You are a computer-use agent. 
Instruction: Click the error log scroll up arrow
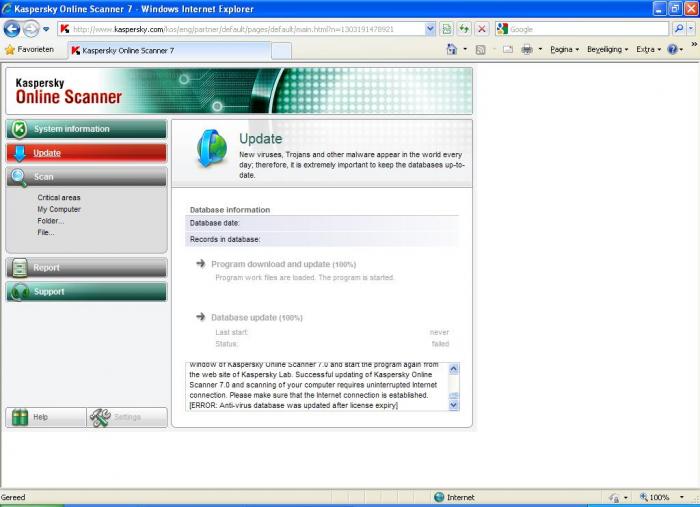[454, 368]
